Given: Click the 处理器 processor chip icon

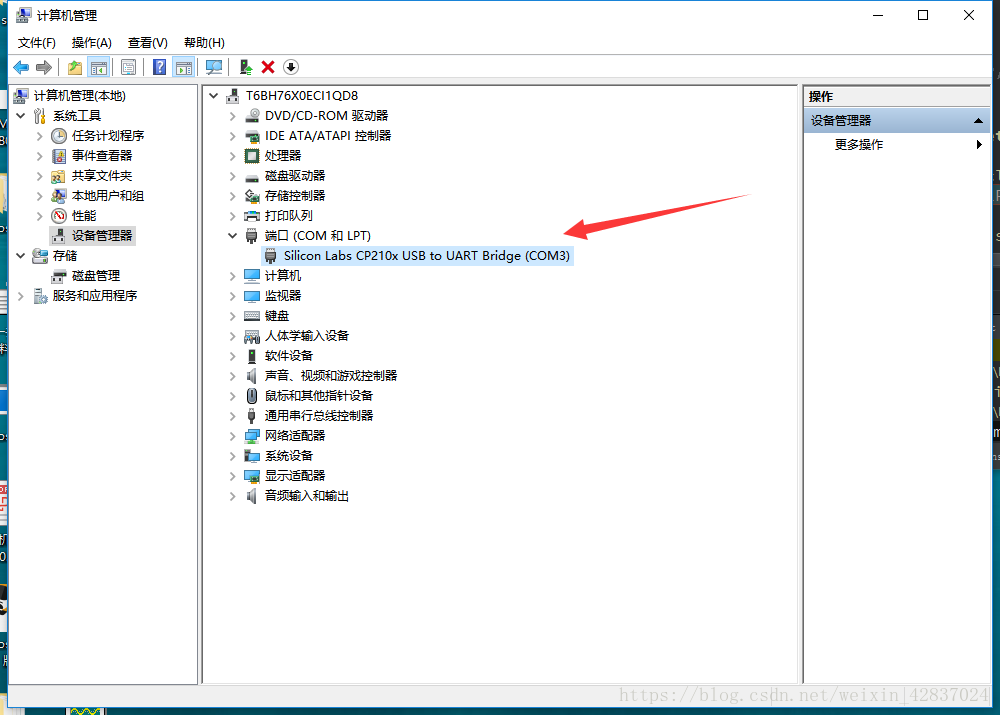Looking at the screenshot, I should [x=253, y=156].
